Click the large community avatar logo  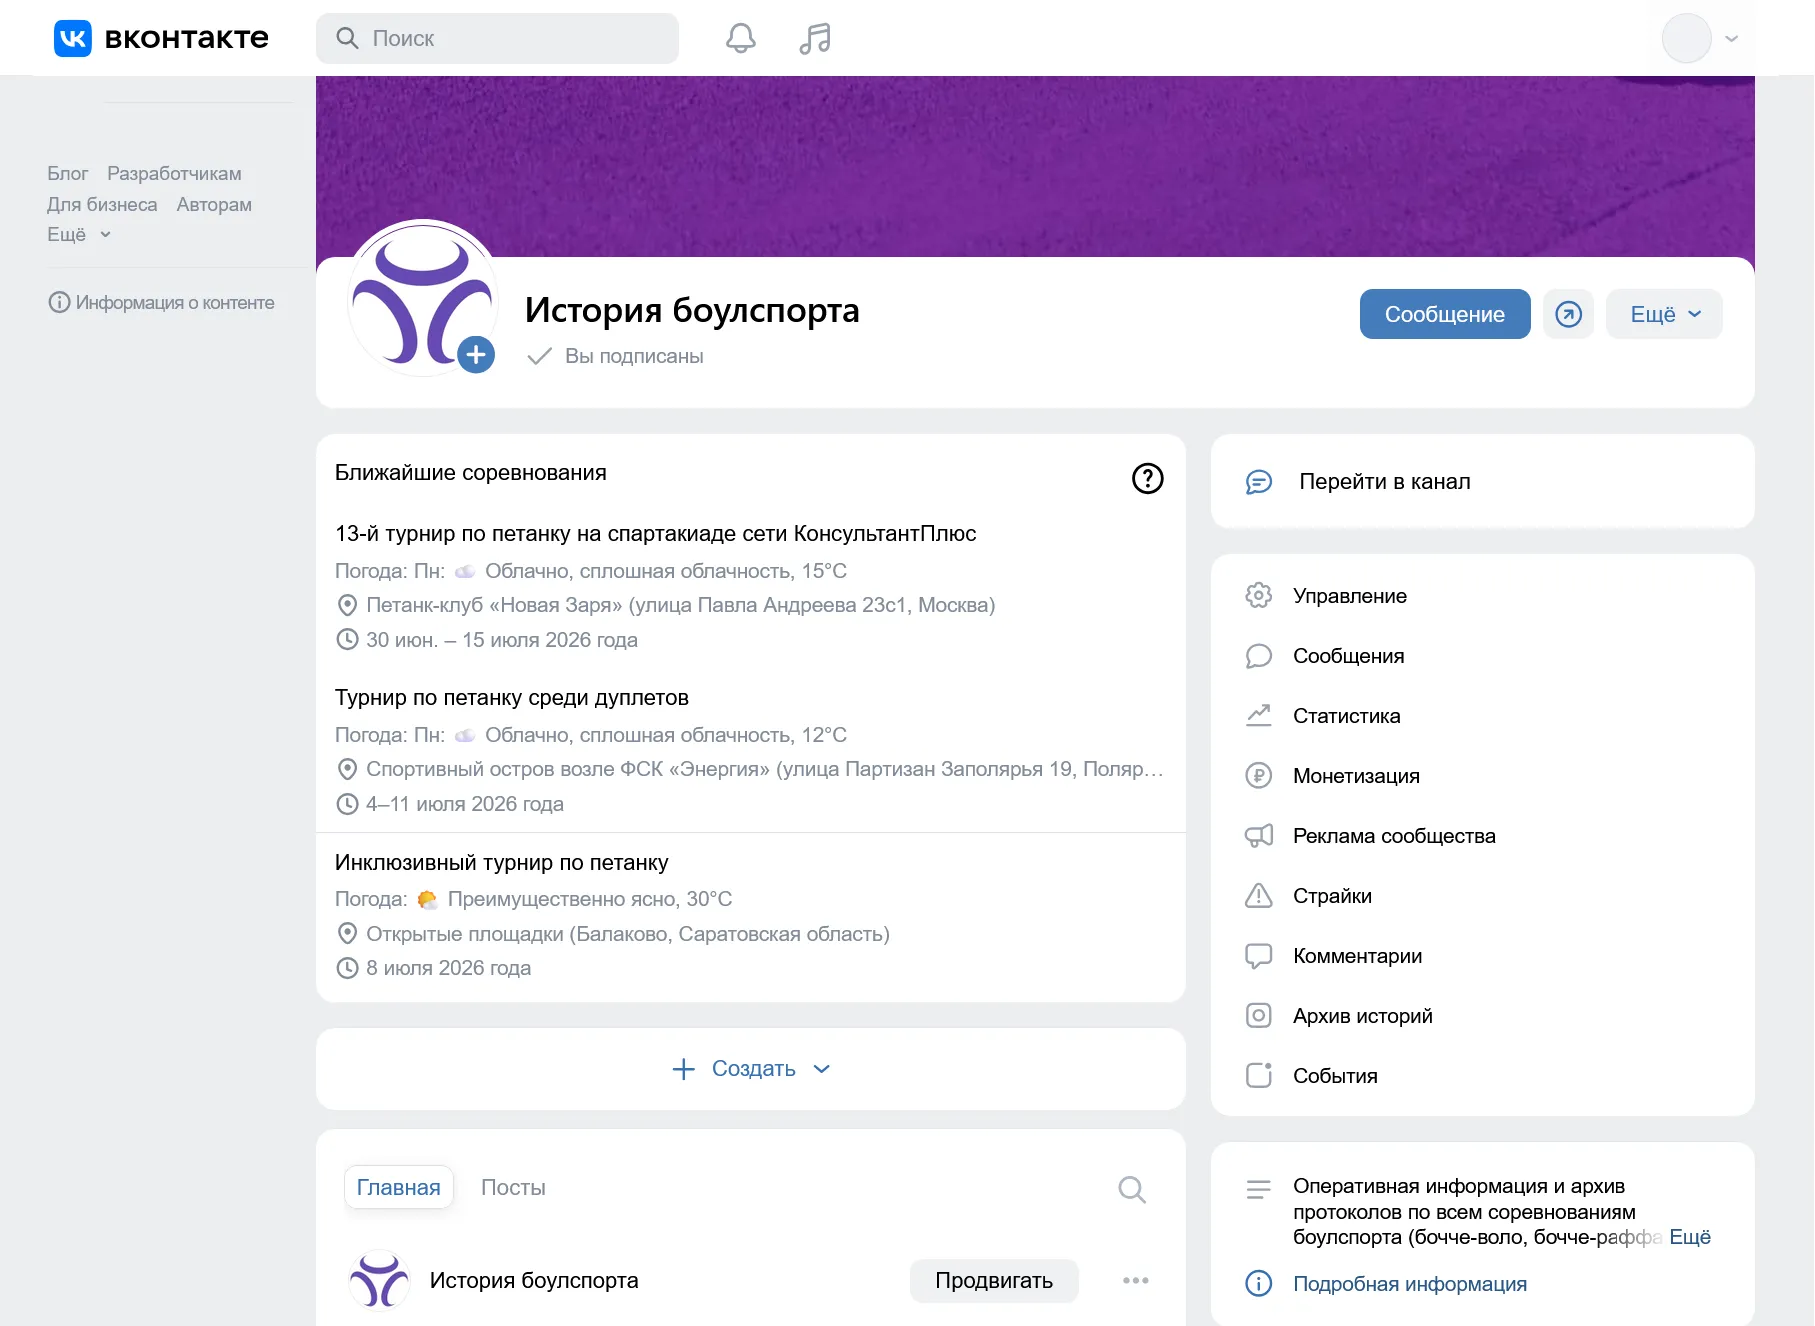(422, 298)
